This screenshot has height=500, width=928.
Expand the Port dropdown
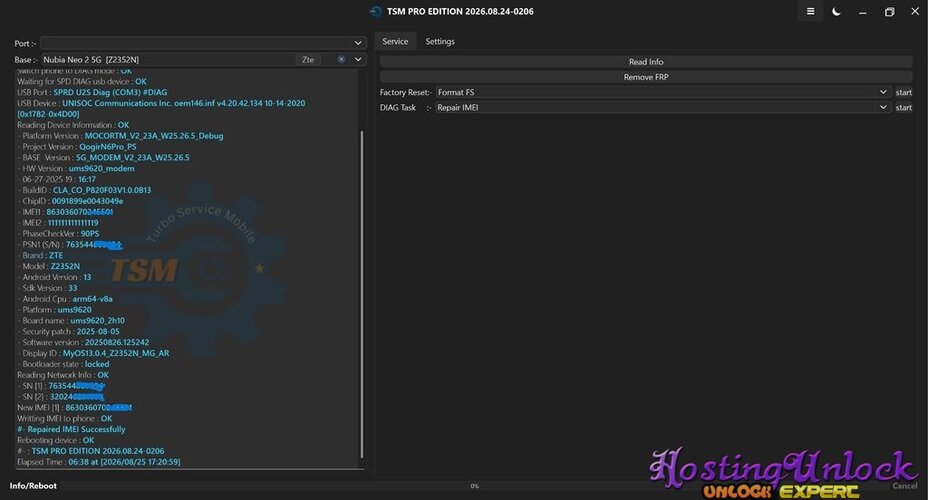click(358, 43)
